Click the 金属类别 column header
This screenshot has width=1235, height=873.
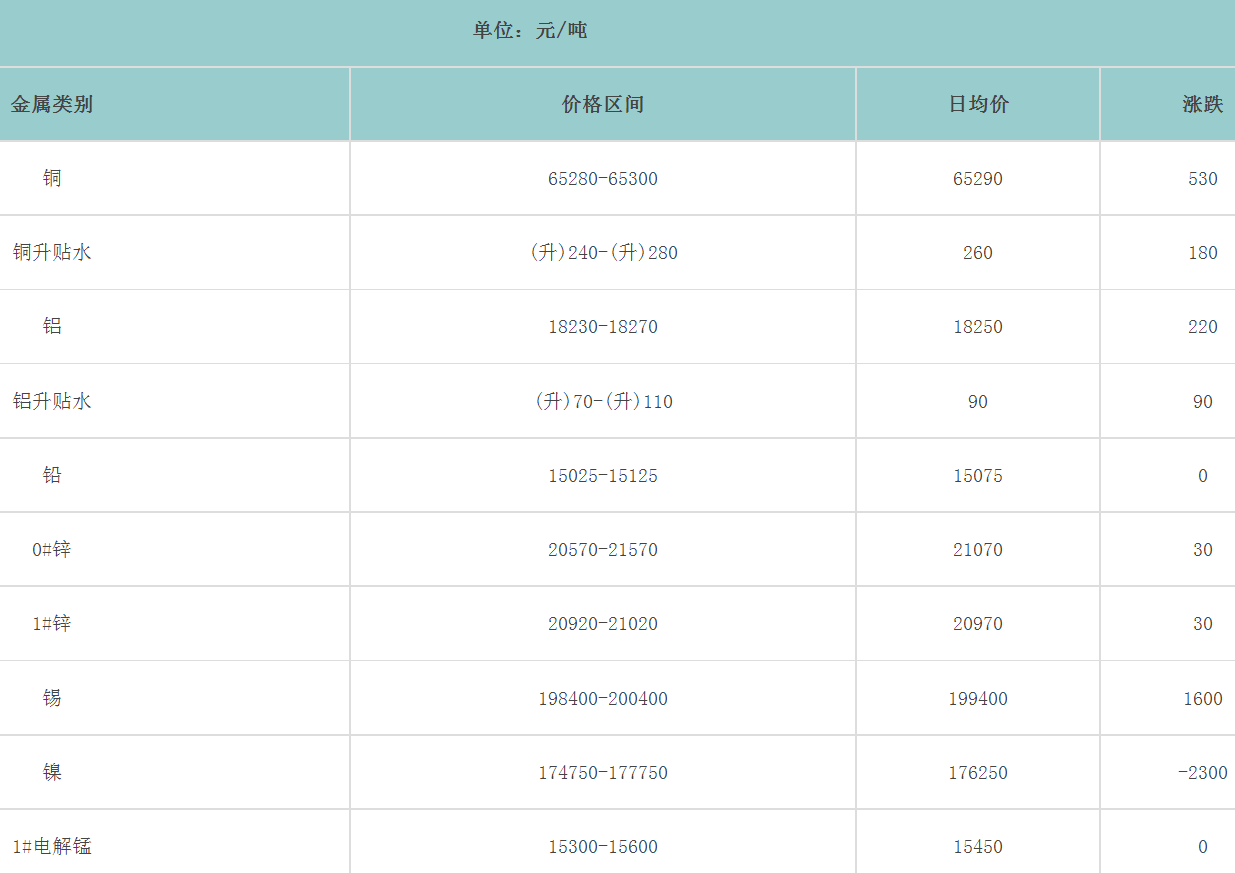point(52,104)
